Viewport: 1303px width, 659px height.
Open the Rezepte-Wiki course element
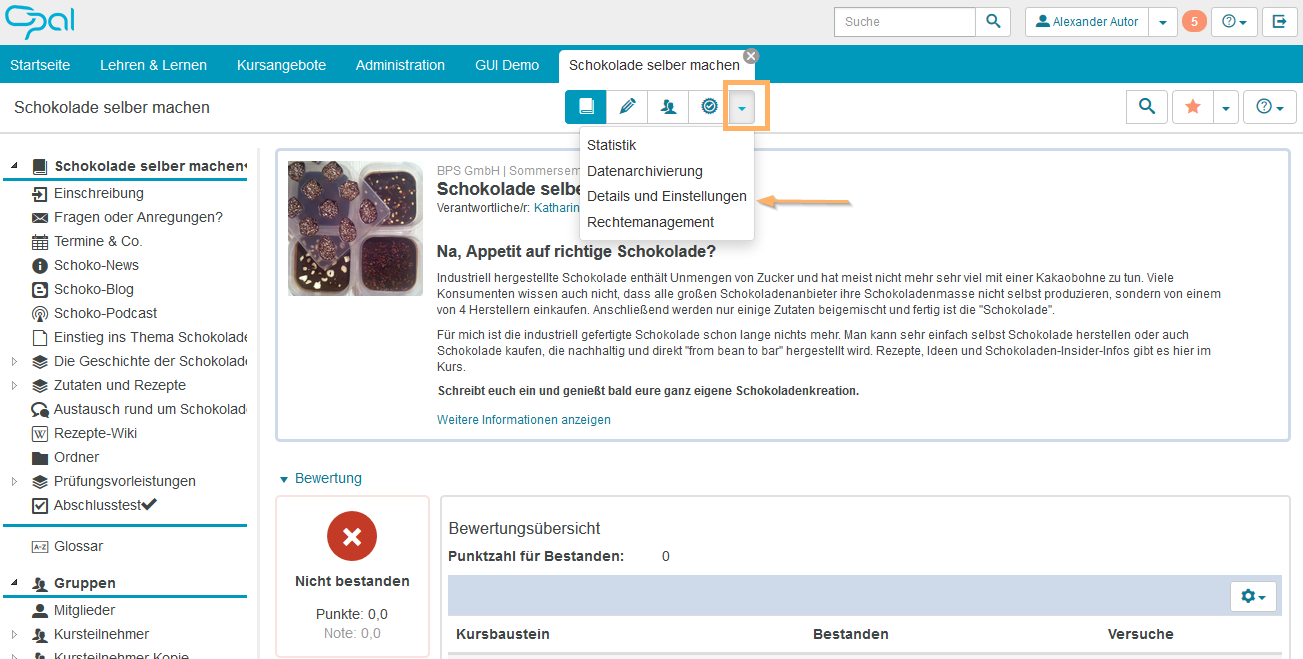[99, 433]
